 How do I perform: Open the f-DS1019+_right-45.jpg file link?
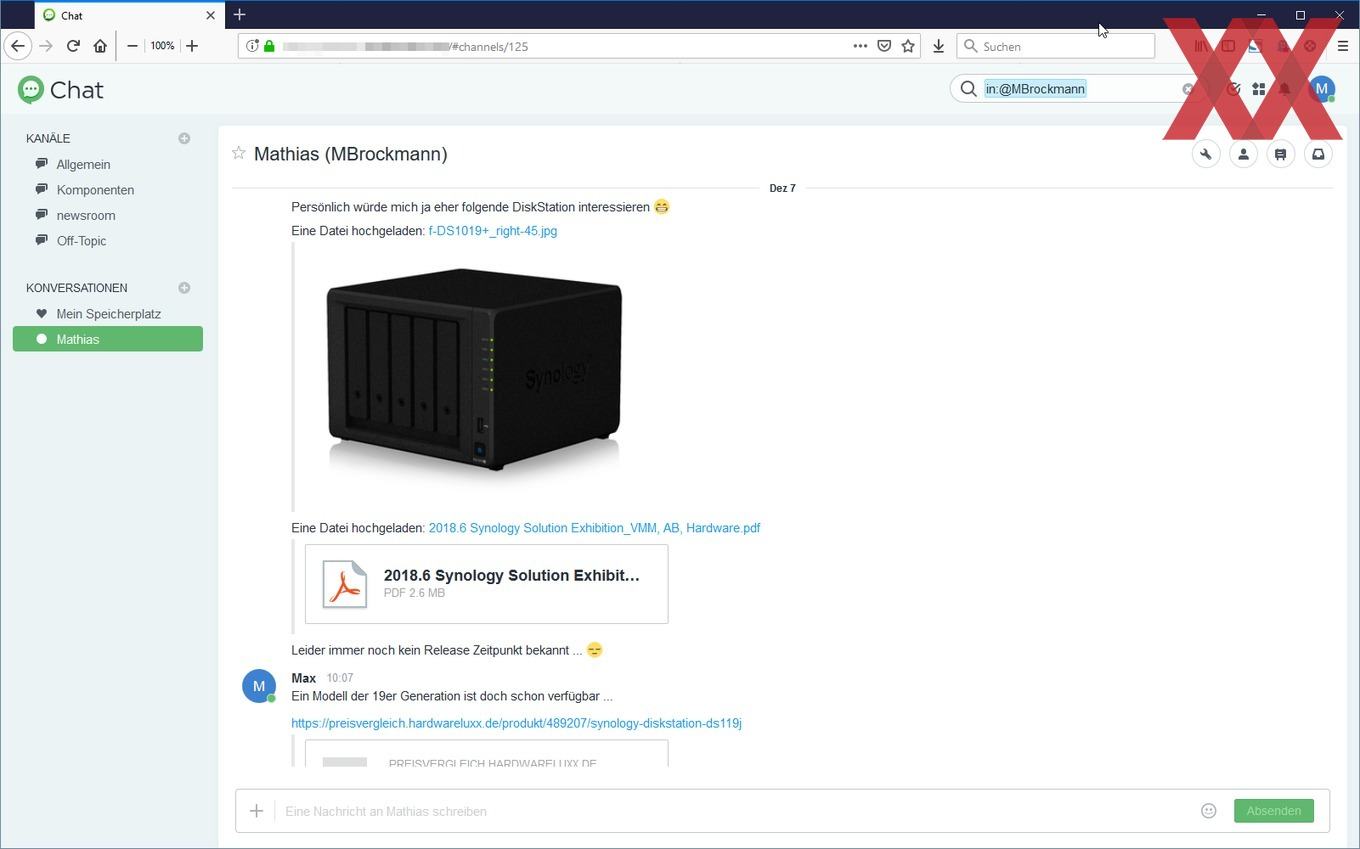(493, 231)
